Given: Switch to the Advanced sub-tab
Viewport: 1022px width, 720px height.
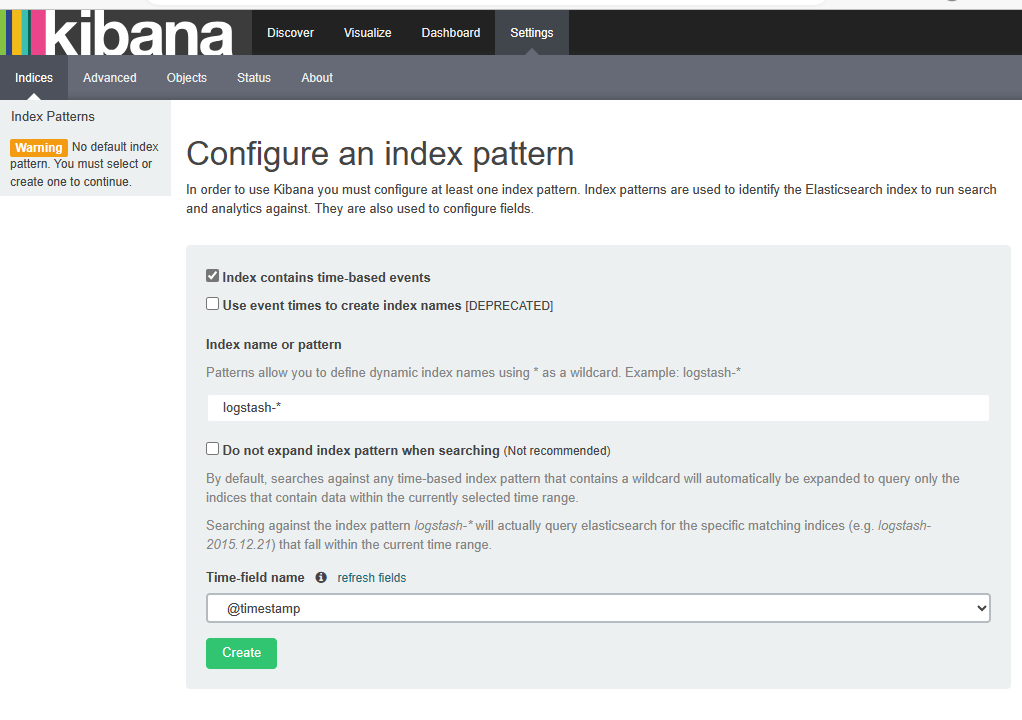Looking at the screenshot, I should pos(110,78).
